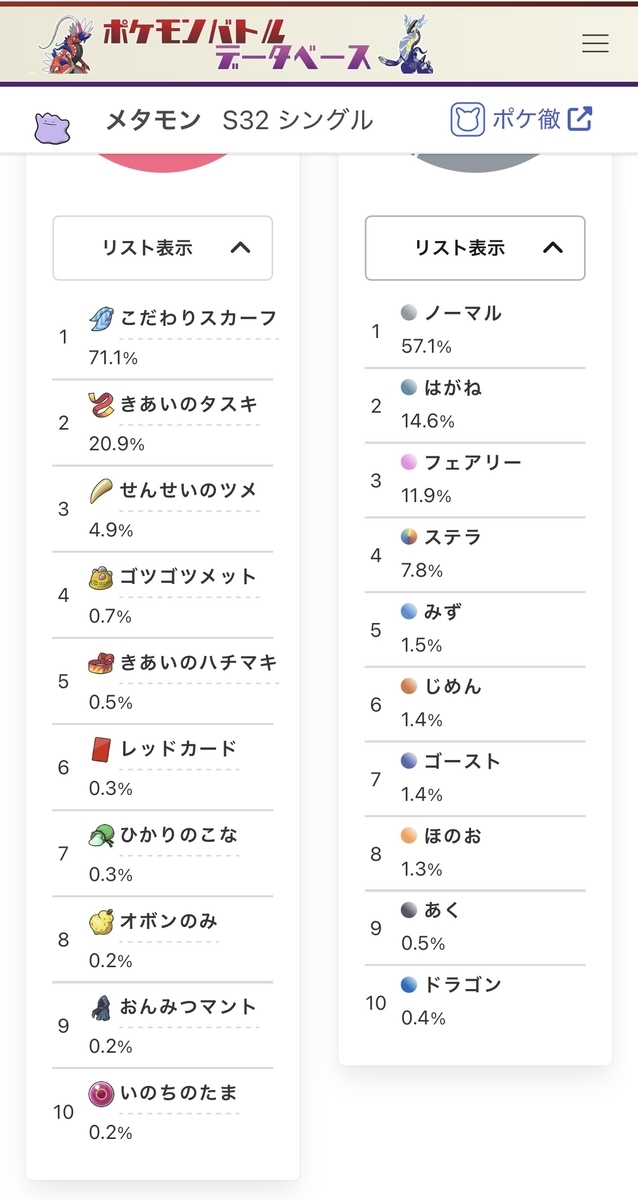The image size is (638, 1200).
Task: Select the ひかりのこな item entry
Action: (179, 834)
